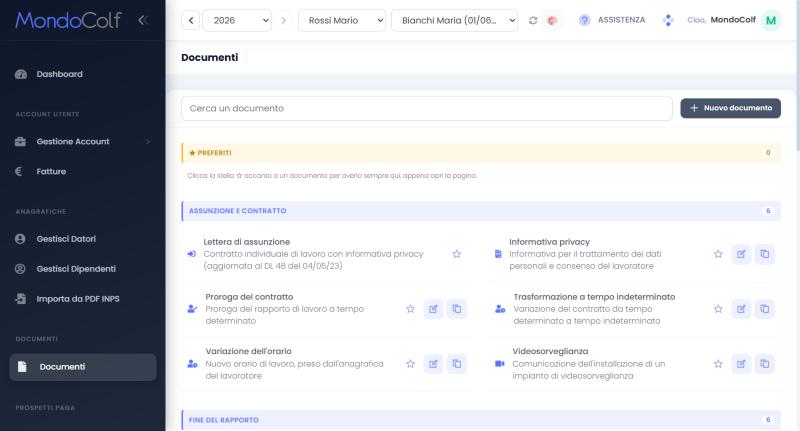Toggle the PREFERITI section header

click(x=481, y=153)
